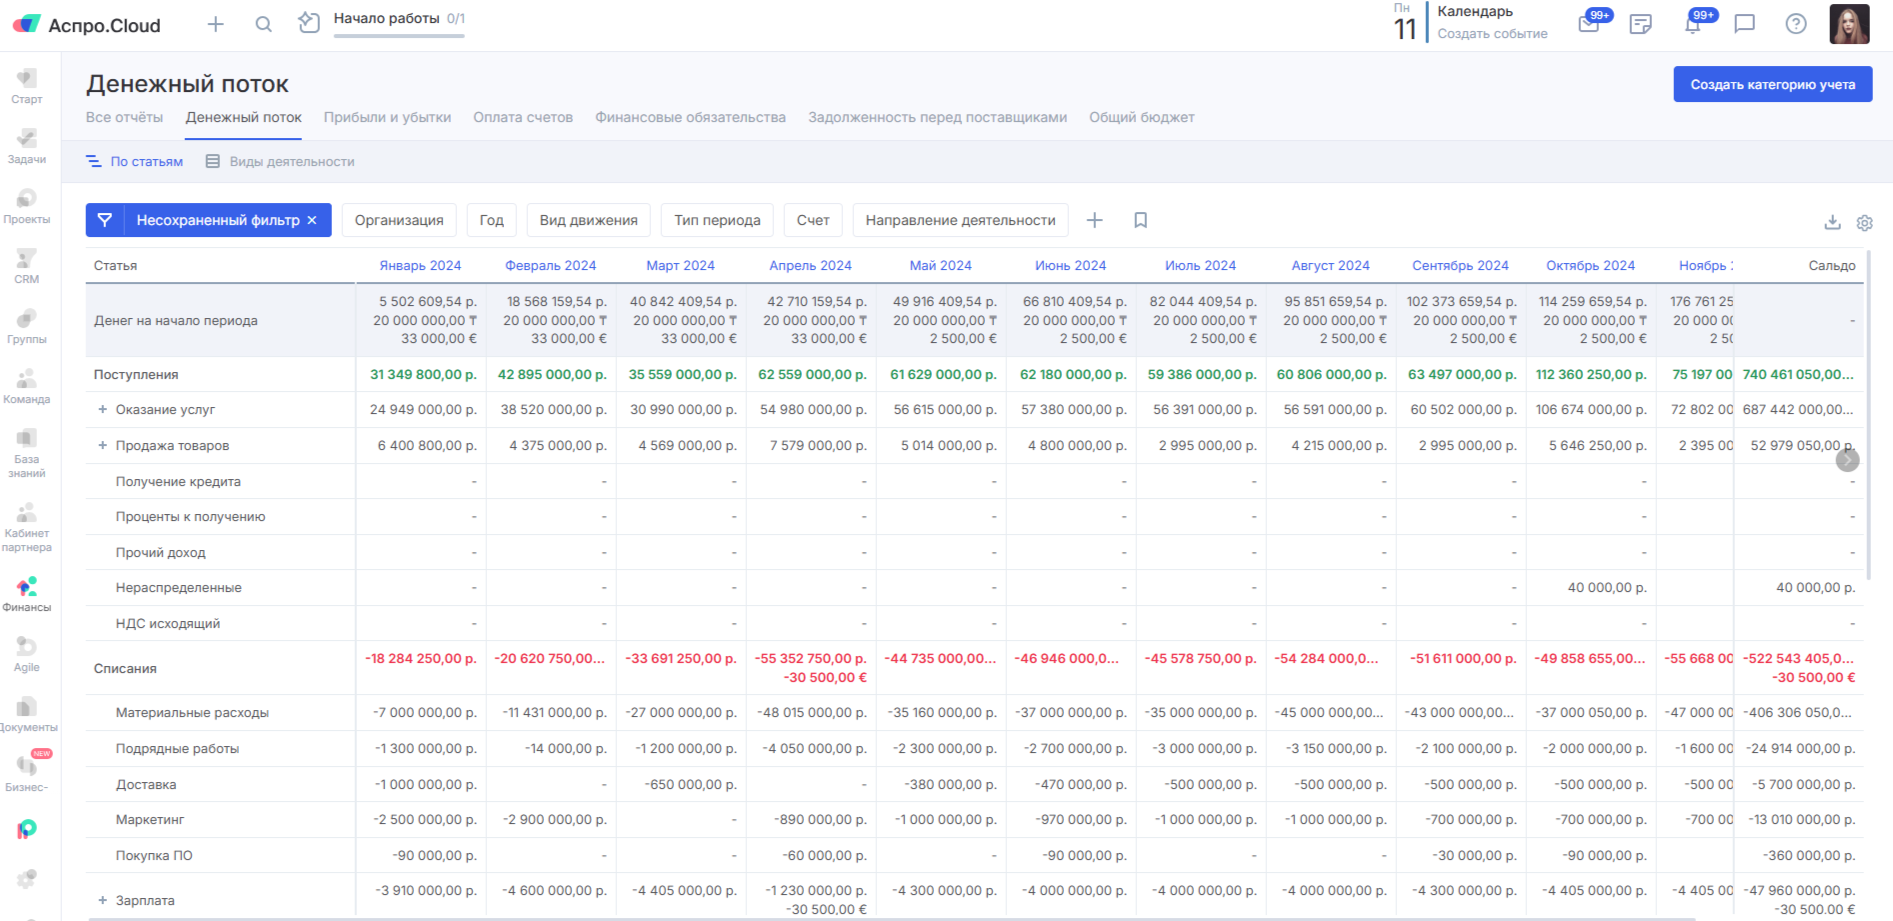Open the notifications bell icon
The height and width of the screenshot is (921, 1893).
(1692, 25)
